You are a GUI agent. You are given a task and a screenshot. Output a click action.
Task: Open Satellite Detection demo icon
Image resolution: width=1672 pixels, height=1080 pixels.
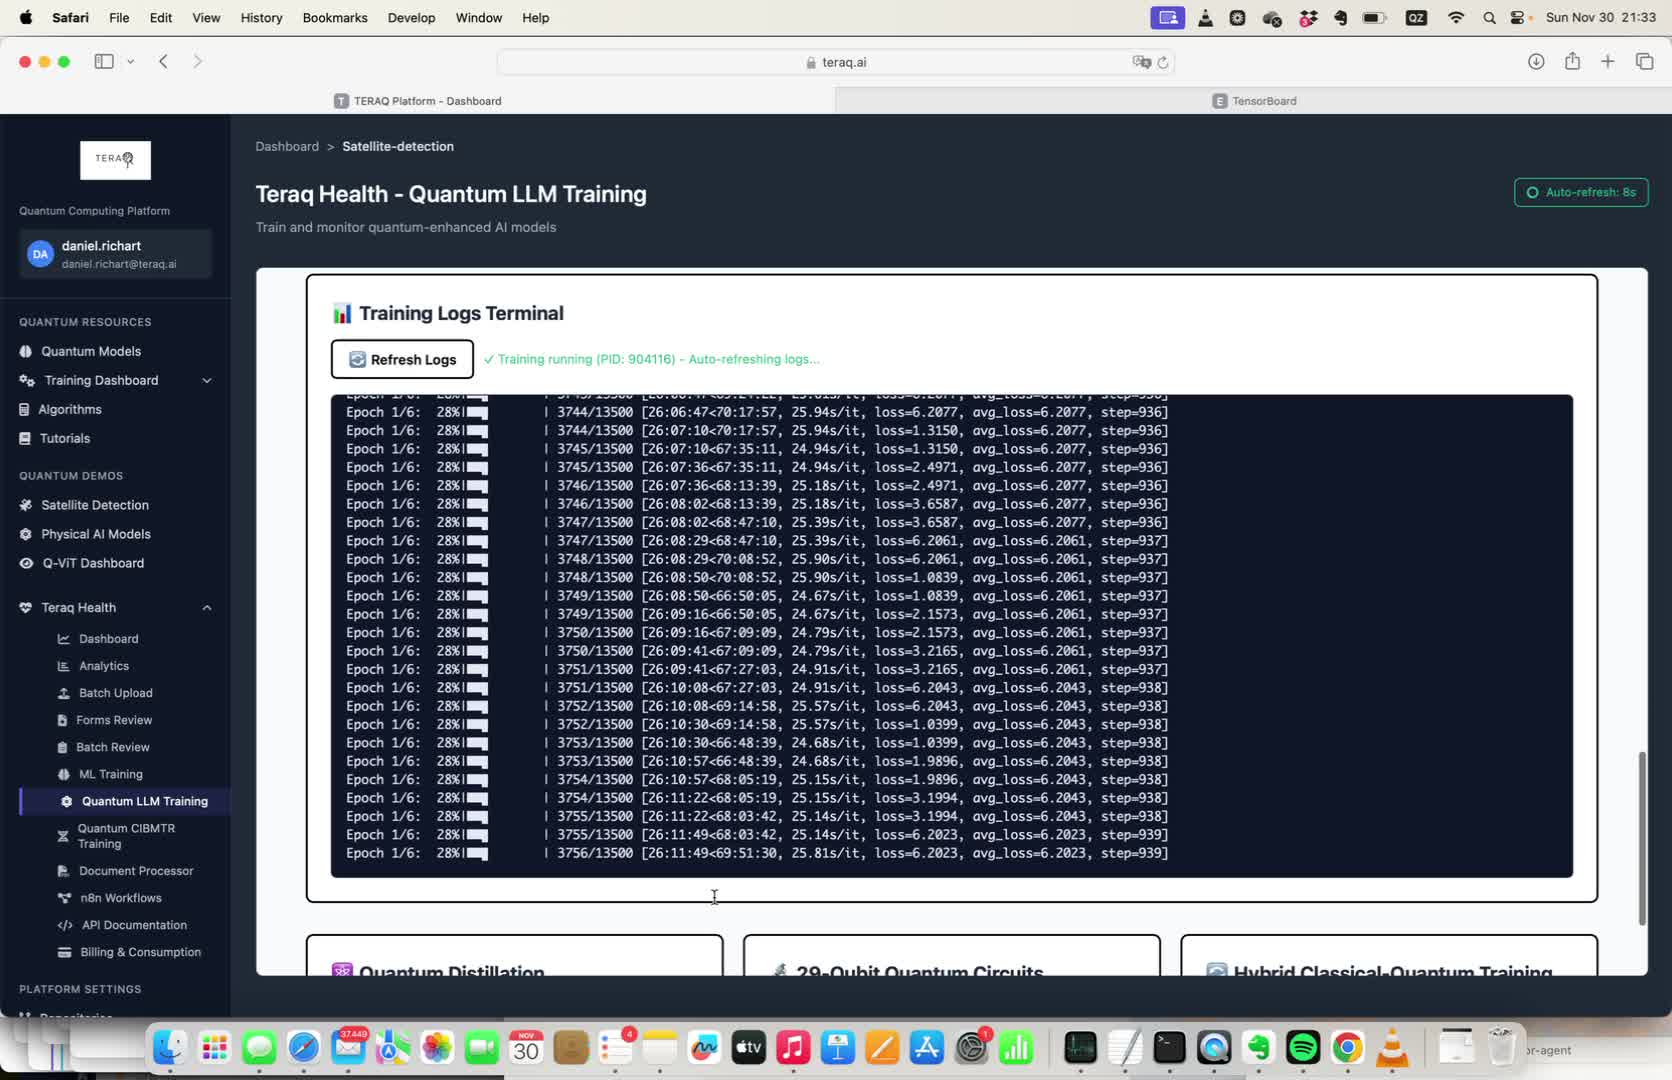click(26, 506)
